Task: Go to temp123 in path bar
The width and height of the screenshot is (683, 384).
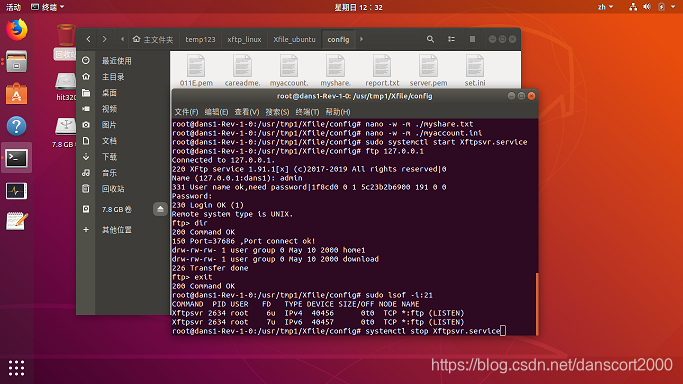Action: pyautogui.click(x=200, y=39)
